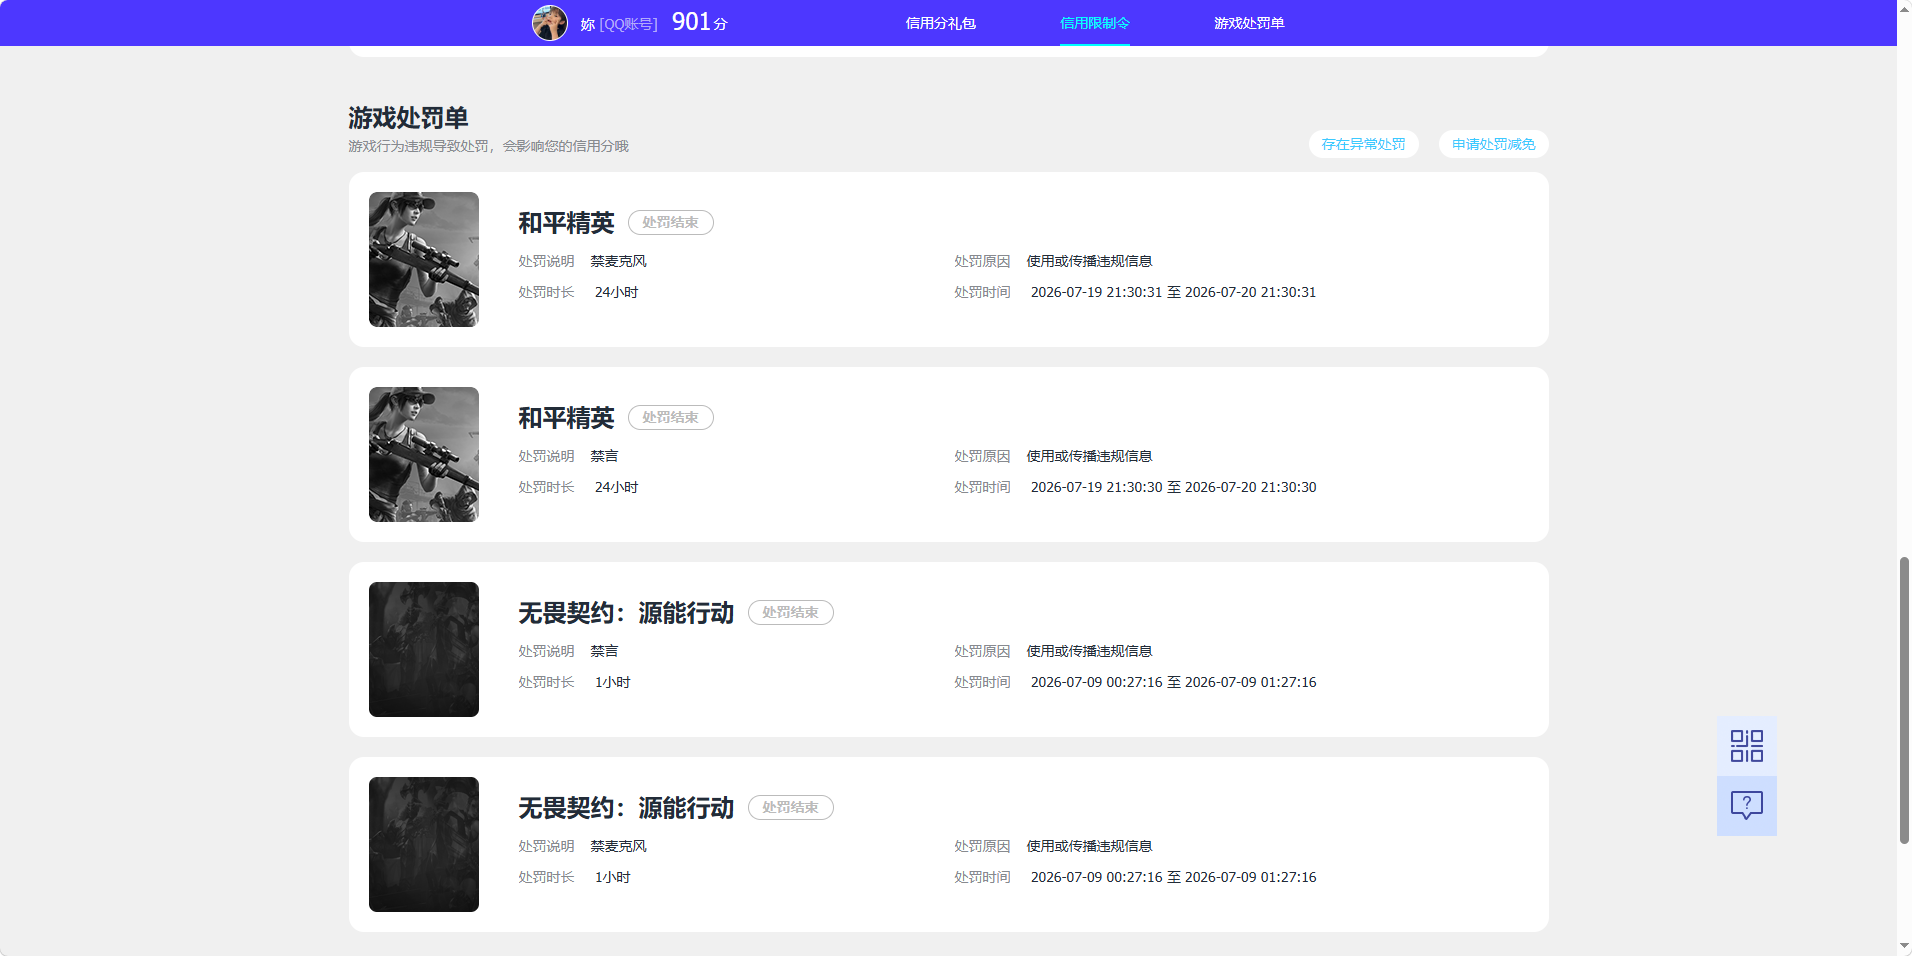Click the [QQ账号] username label

pyautogui.click(x=628, y=24)
